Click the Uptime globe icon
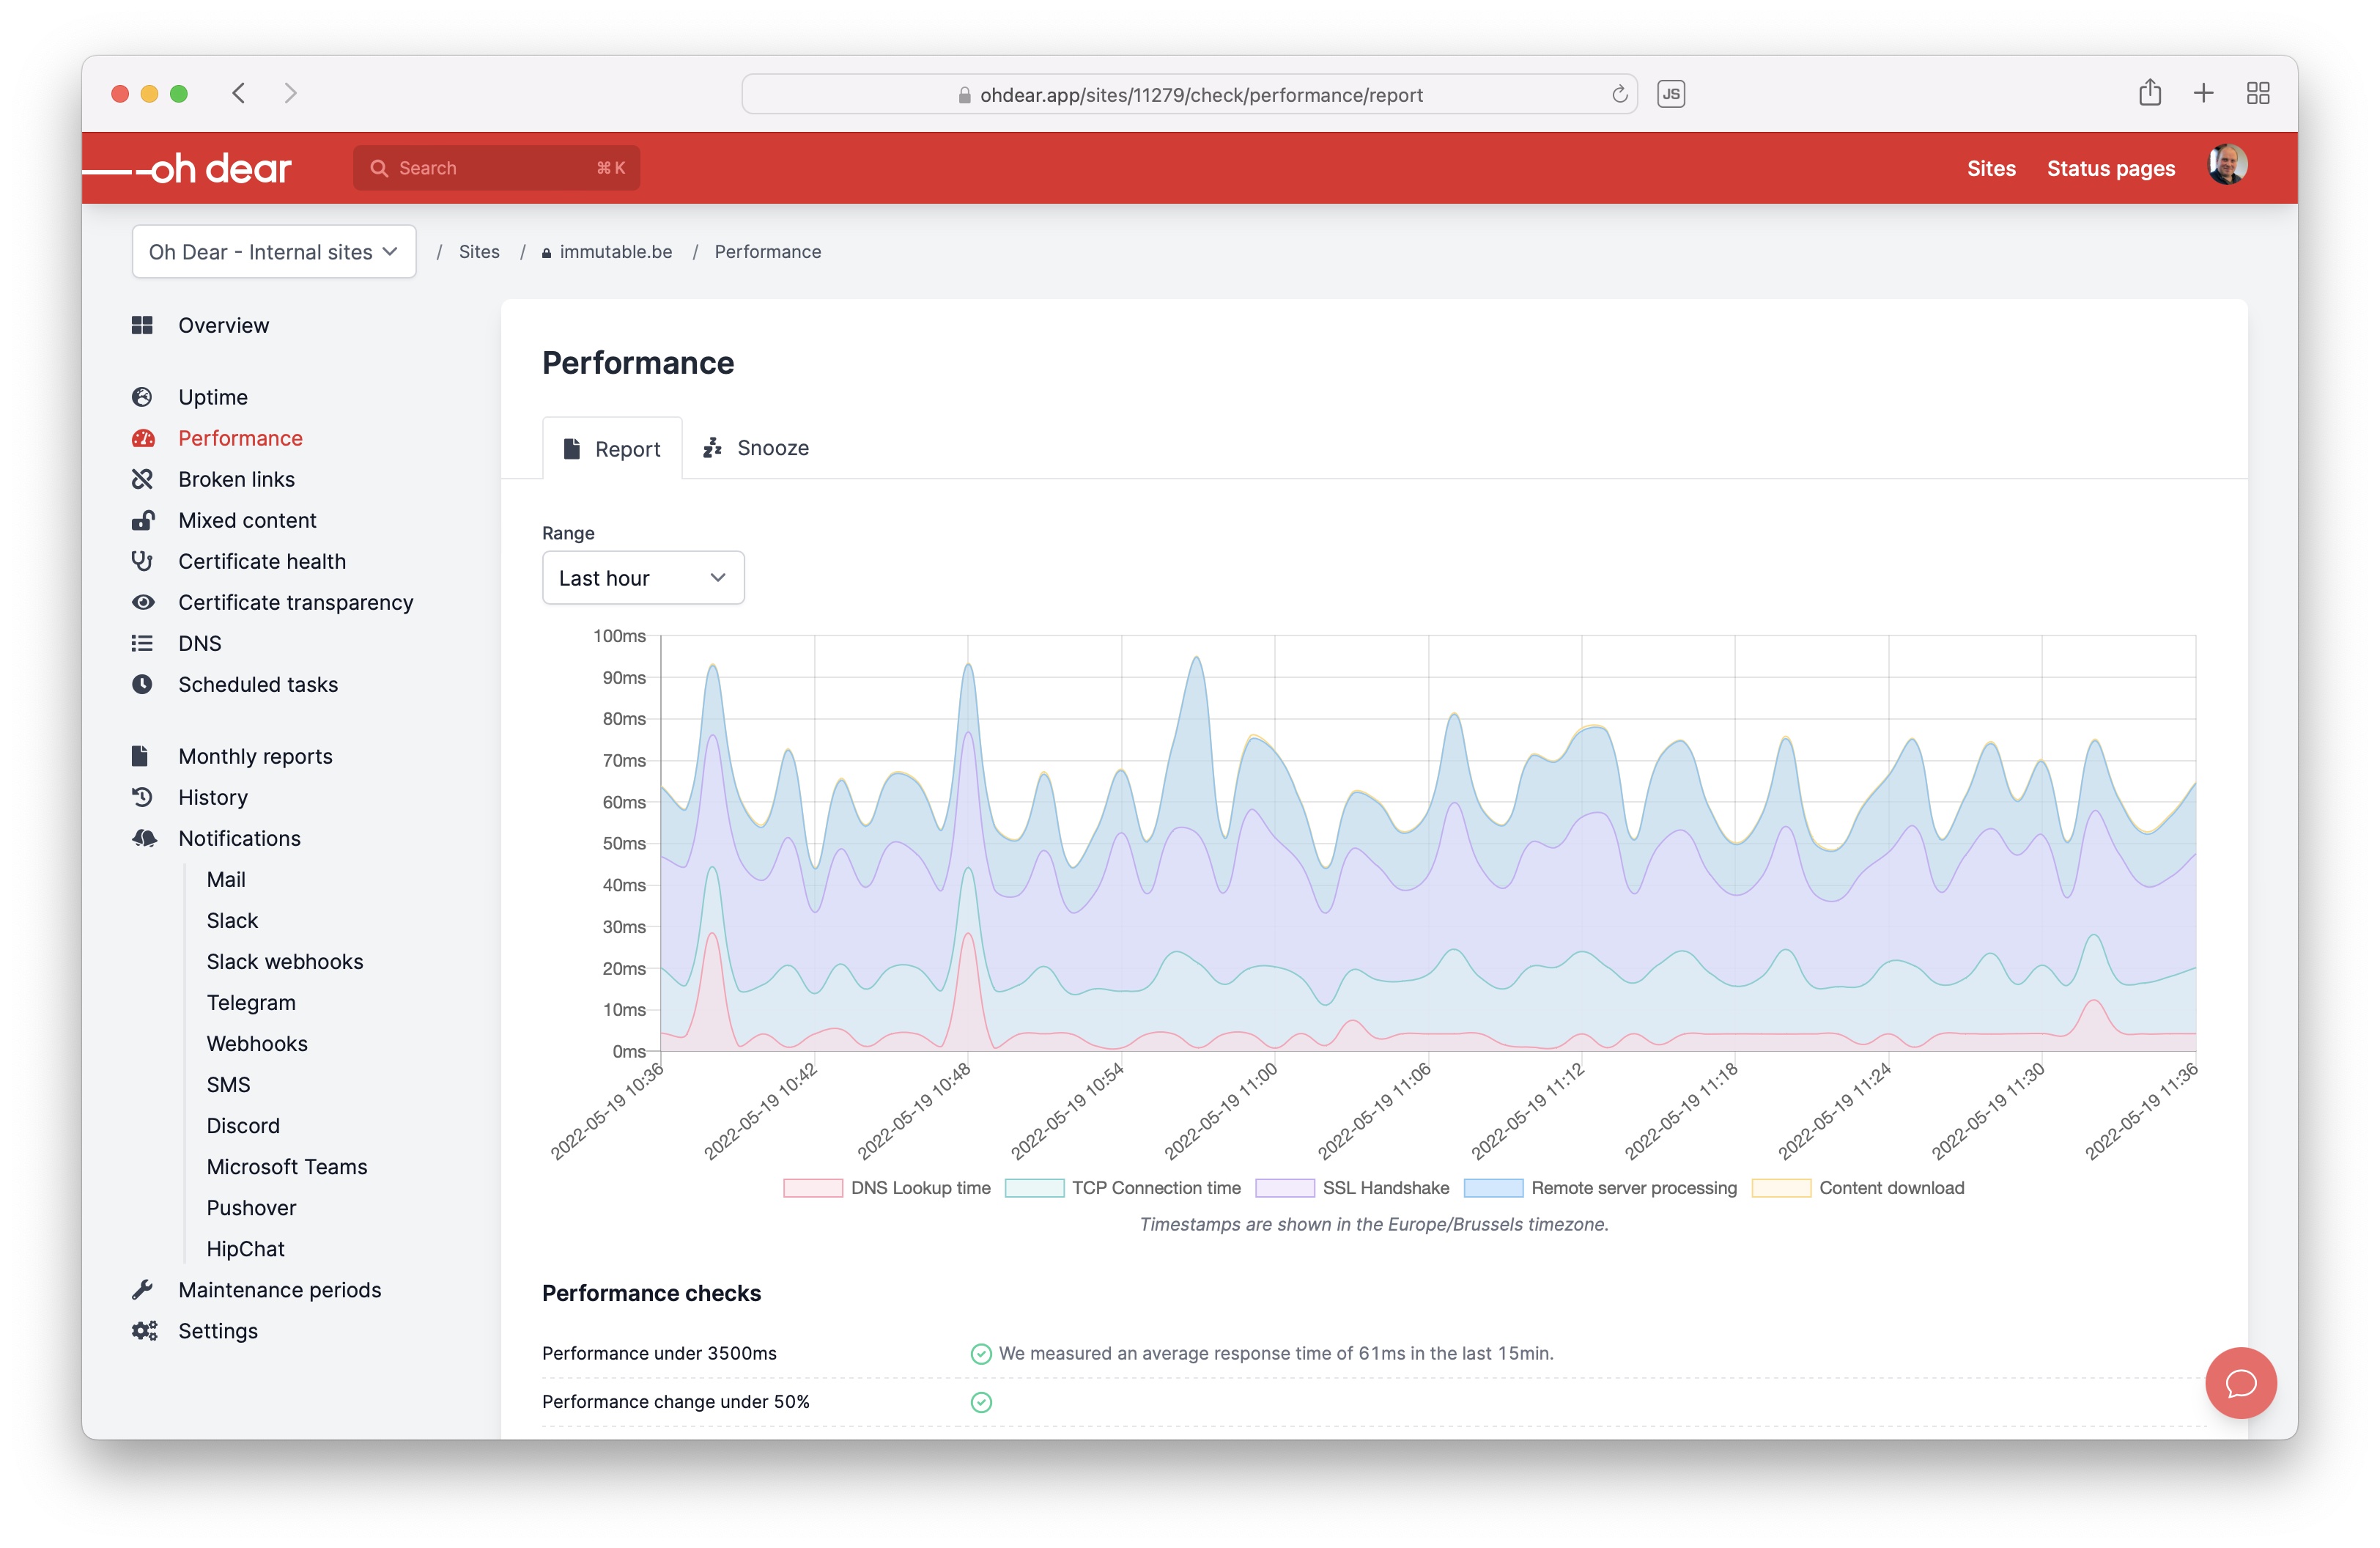 (142, 397)
